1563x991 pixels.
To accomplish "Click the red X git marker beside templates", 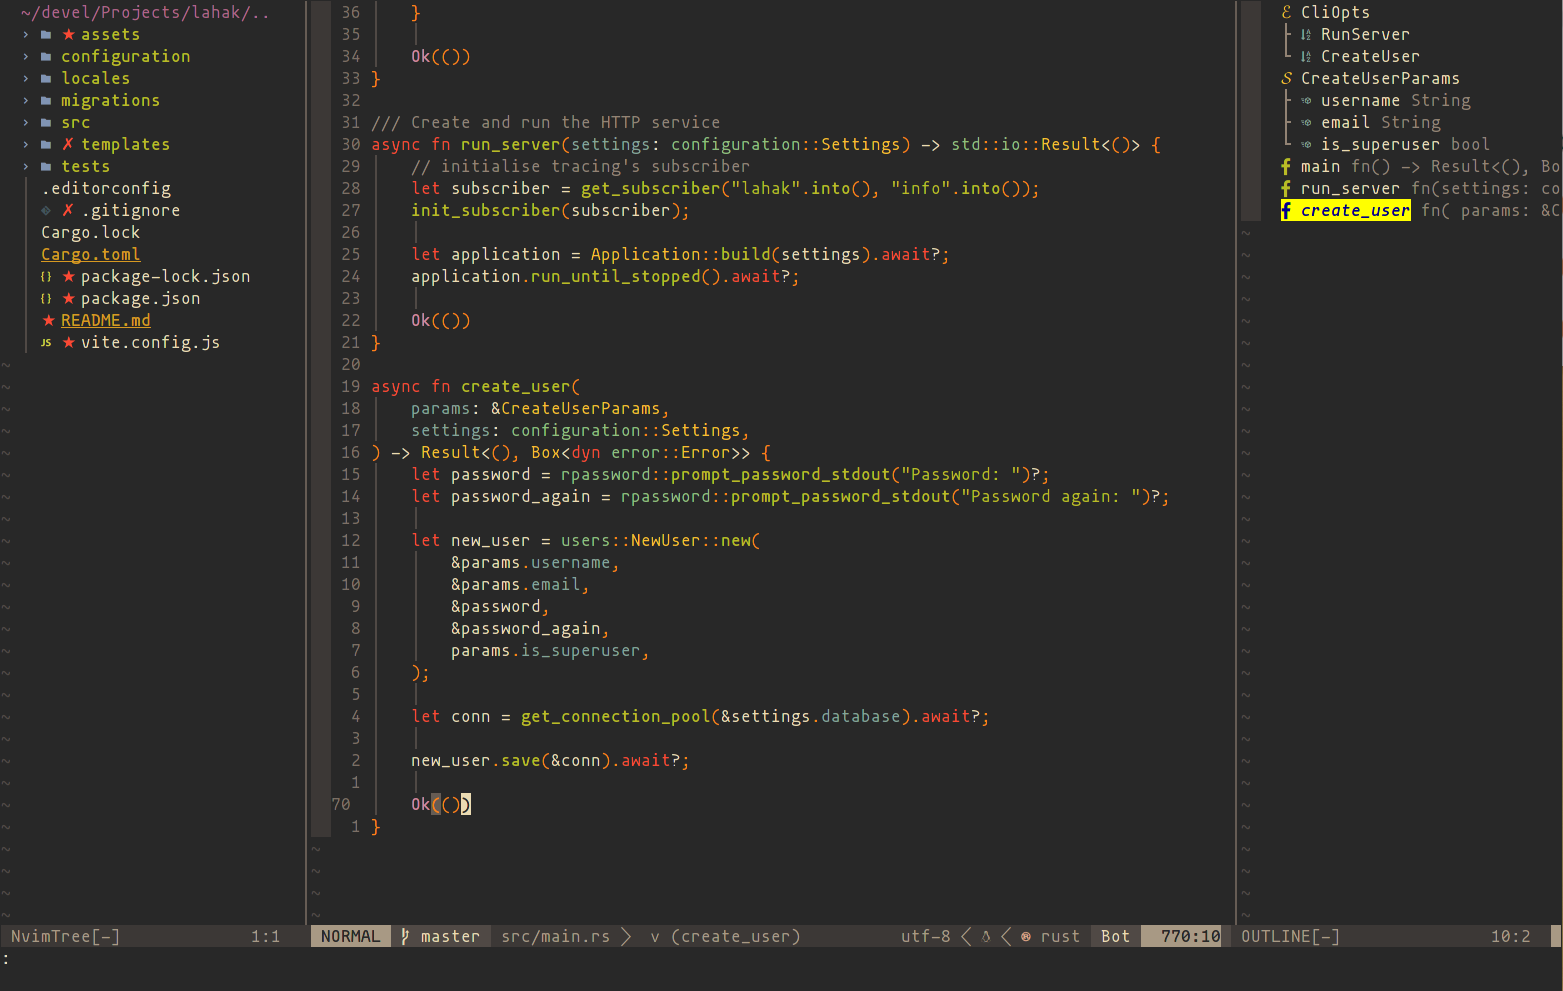I will (x=68, y=145).
